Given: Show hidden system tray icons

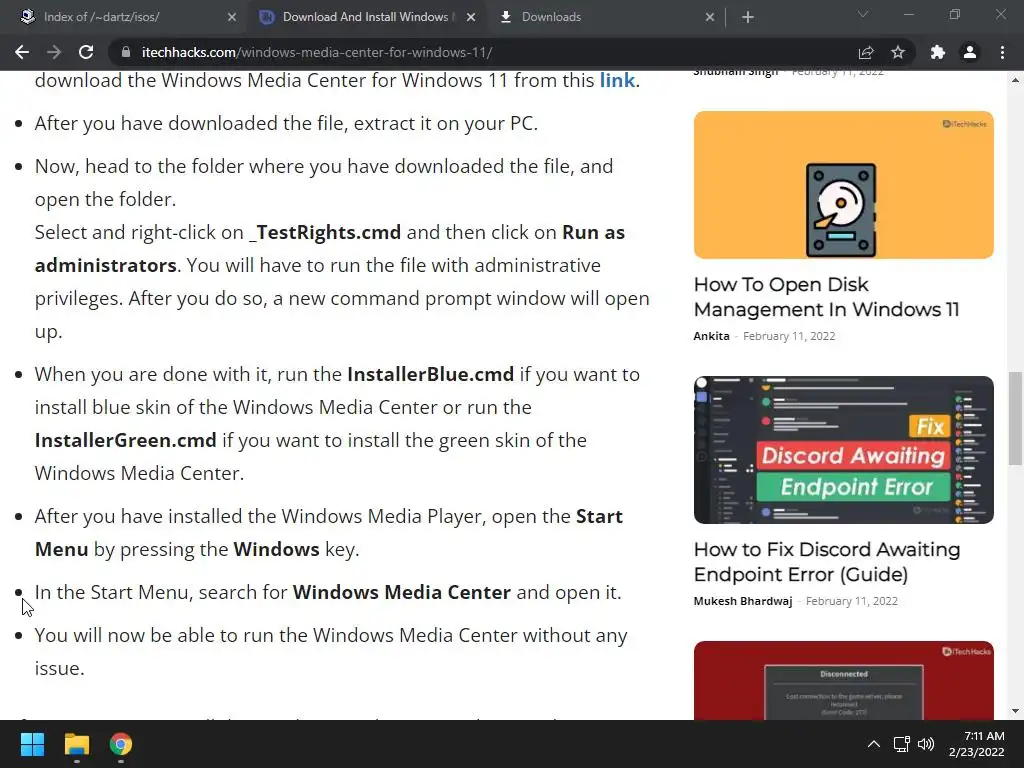Looking at the screenshot, I should (874, 744).
